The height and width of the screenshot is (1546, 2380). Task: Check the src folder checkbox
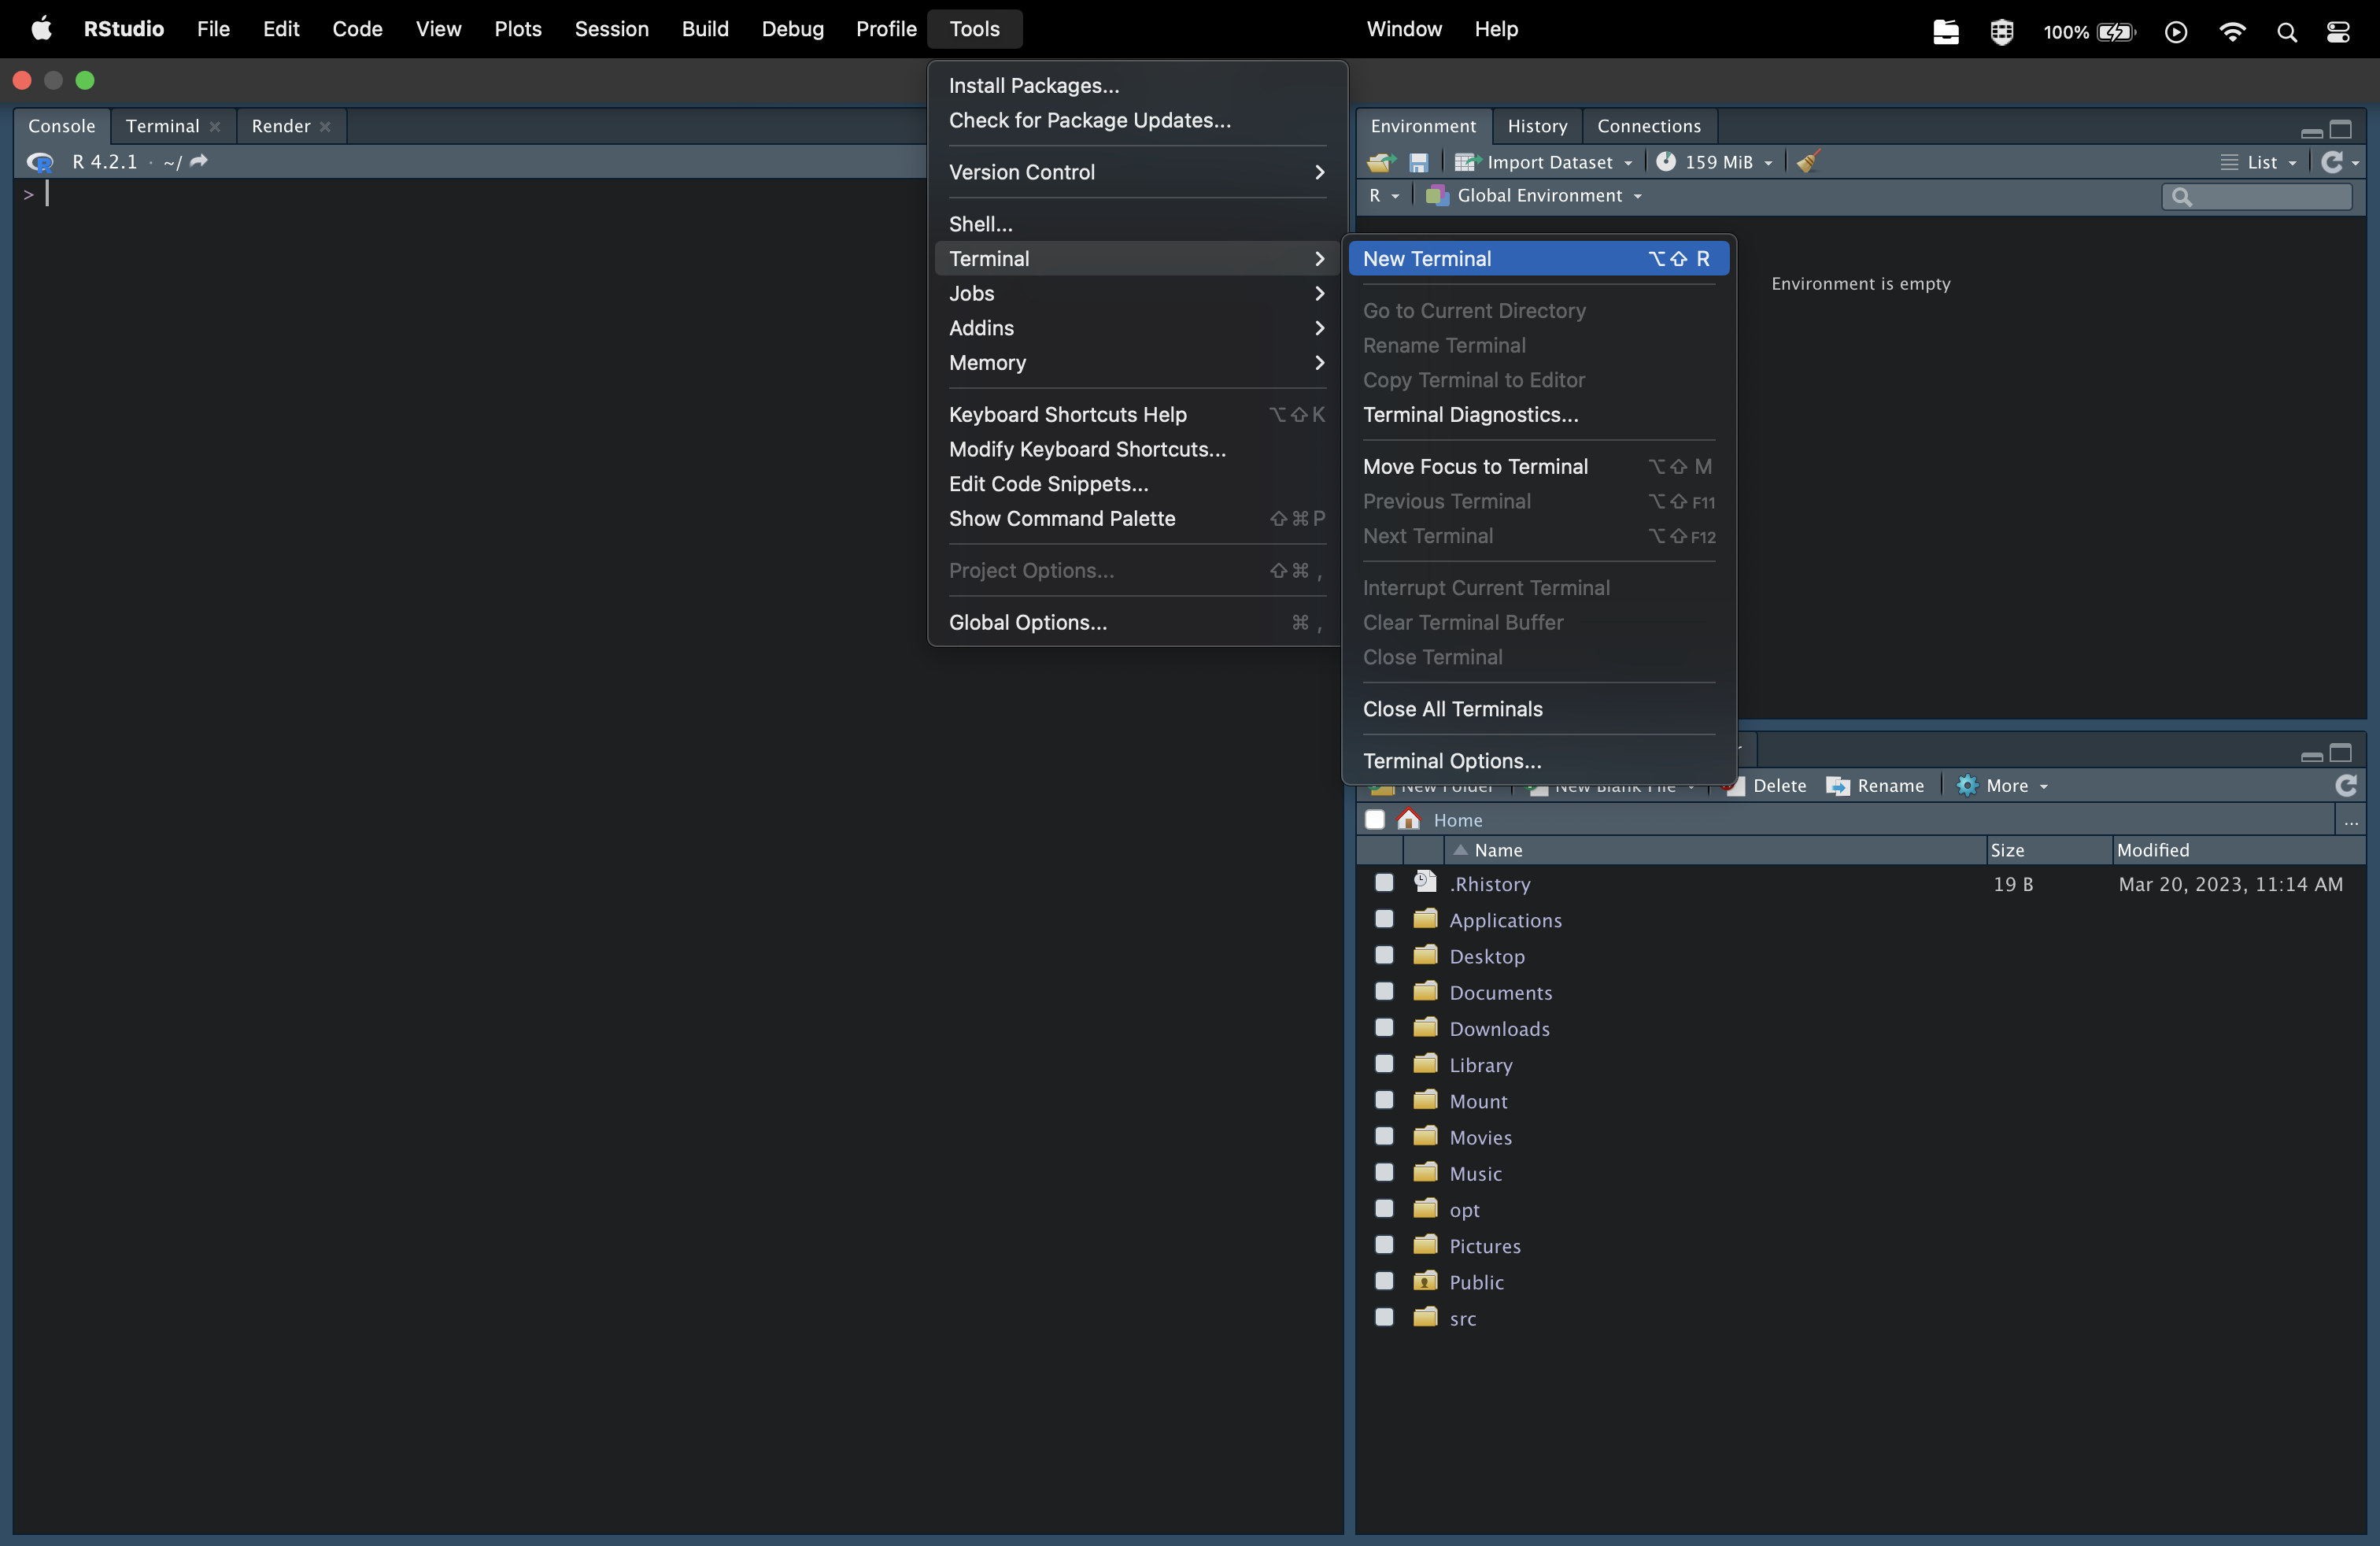pyautogui.click(x=1384, y=1317)
